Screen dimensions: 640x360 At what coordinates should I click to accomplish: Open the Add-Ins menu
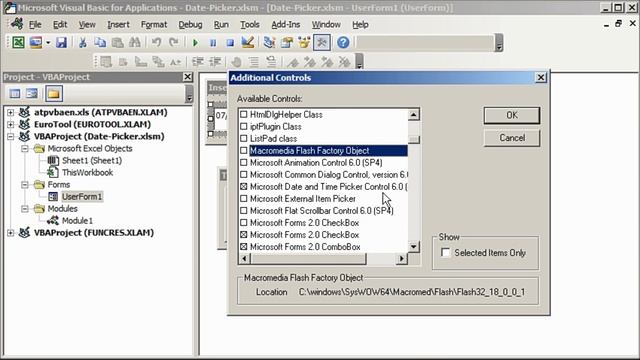pos(286,24)
